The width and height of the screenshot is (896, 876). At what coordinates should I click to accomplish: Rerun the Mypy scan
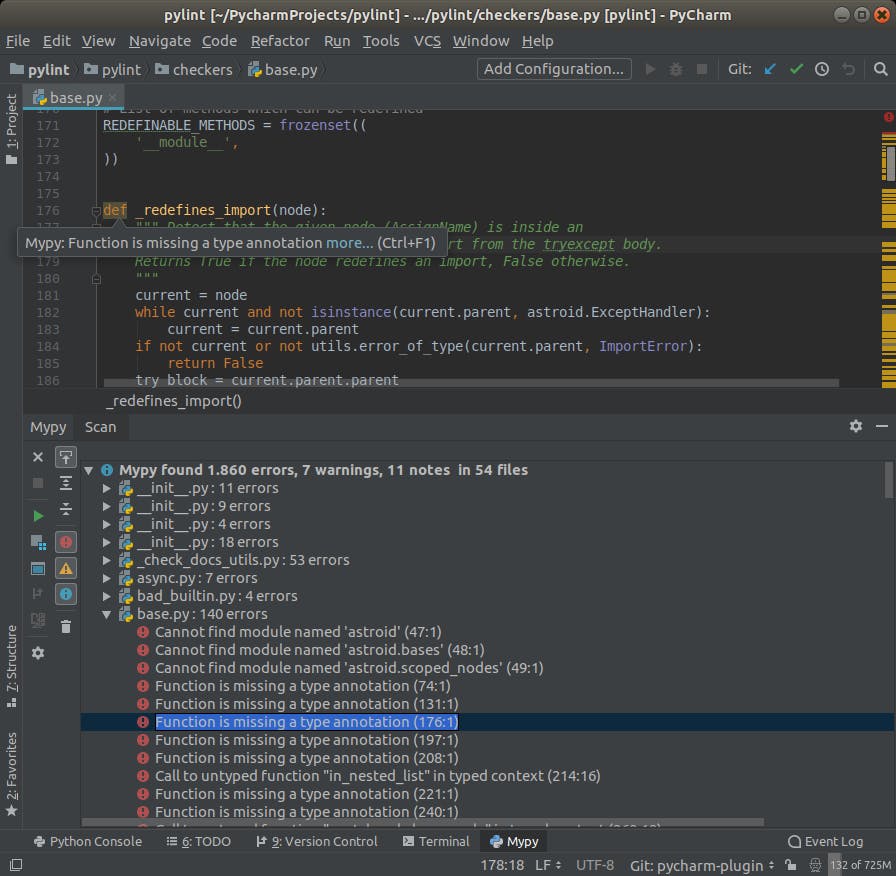pyautogui.click(x=37, y=513)
